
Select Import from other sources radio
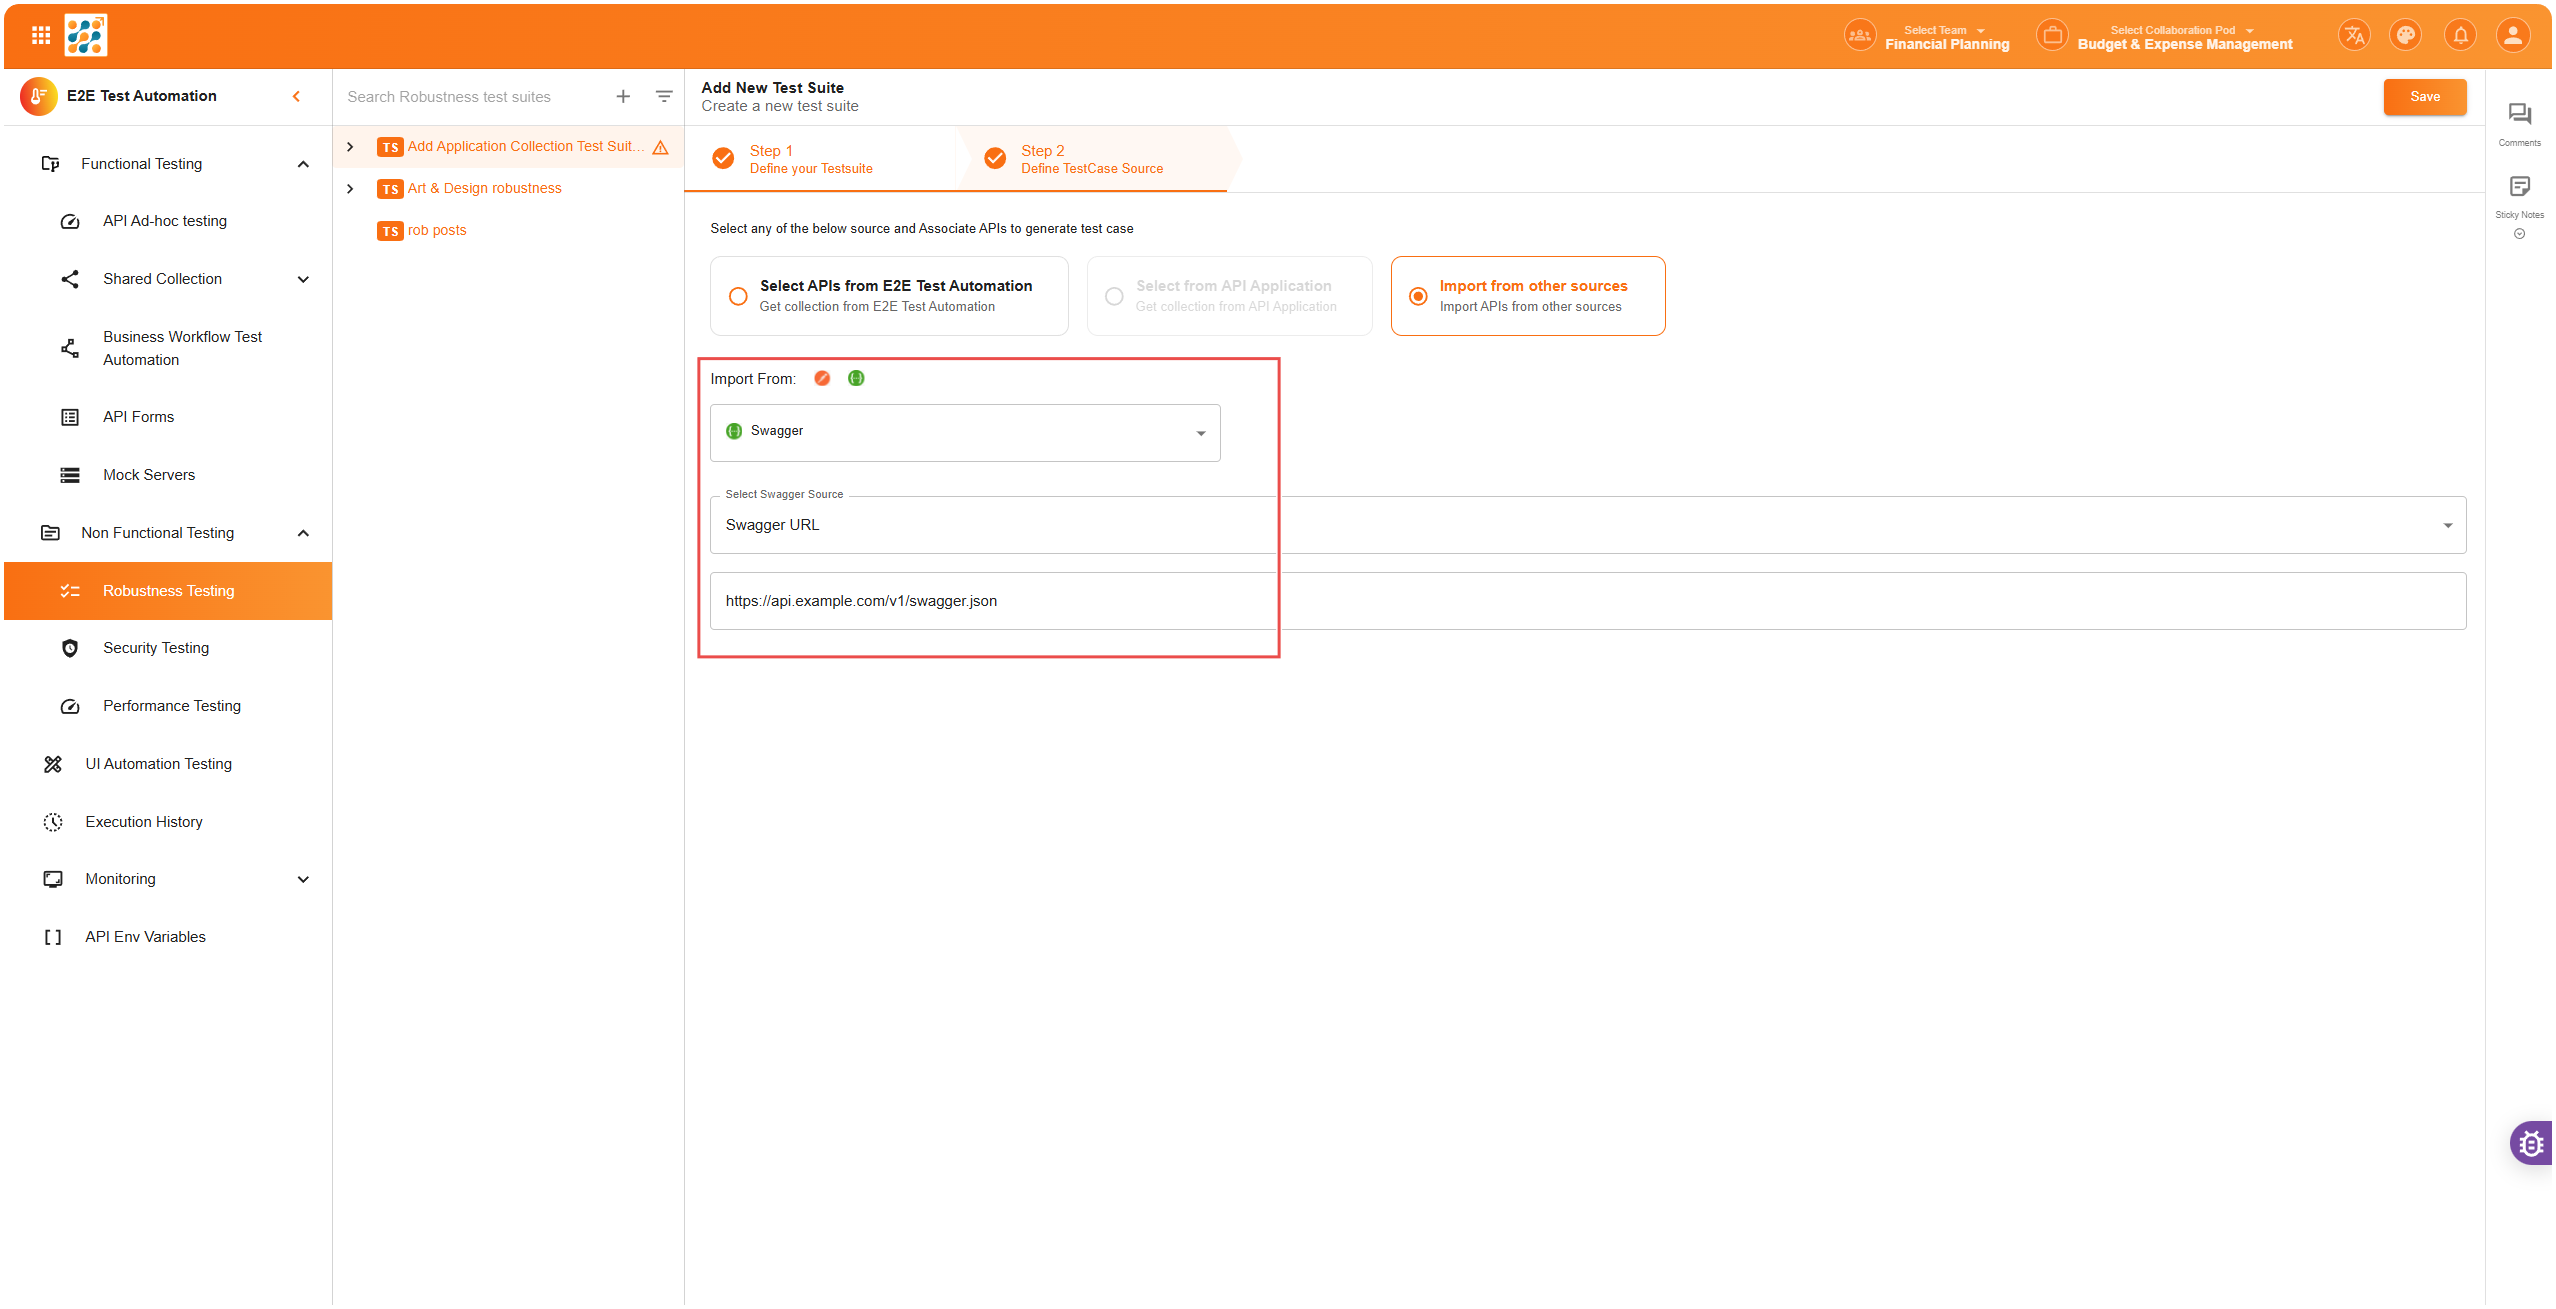click(1418, 296)
